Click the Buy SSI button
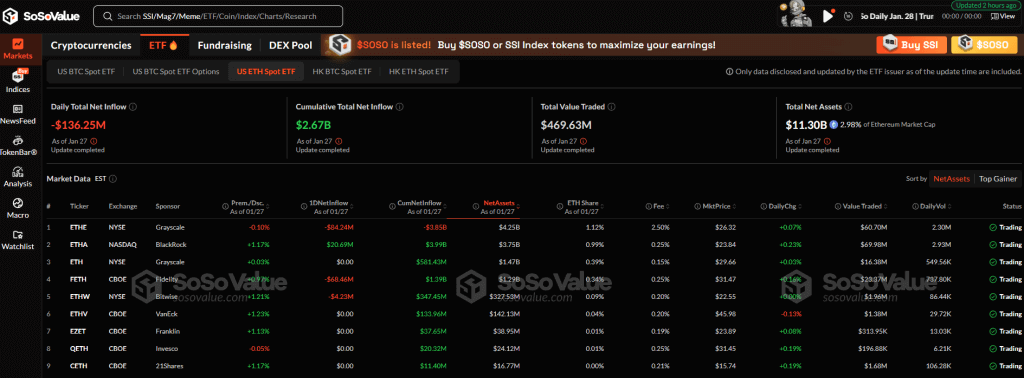The width and height of the screenshot is (1024, 378). pos(912,45)
